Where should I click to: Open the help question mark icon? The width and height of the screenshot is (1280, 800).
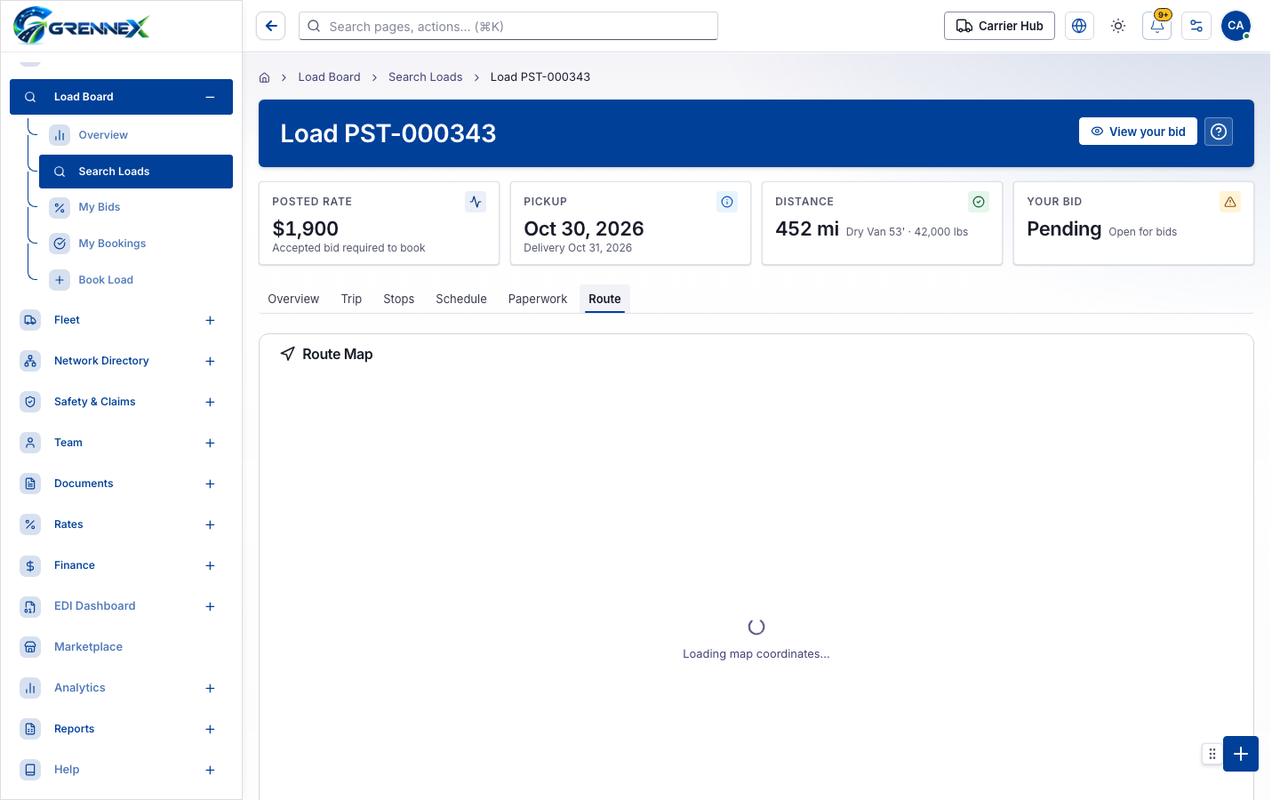[x=1218, y=132]
